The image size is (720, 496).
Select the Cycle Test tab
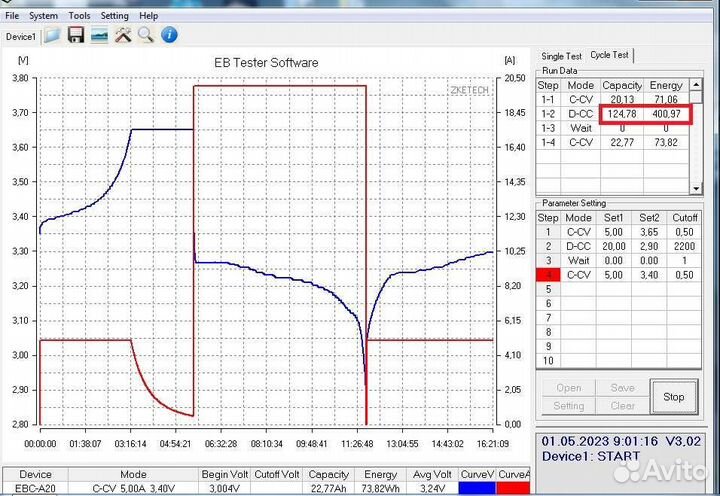pos(609,55)
